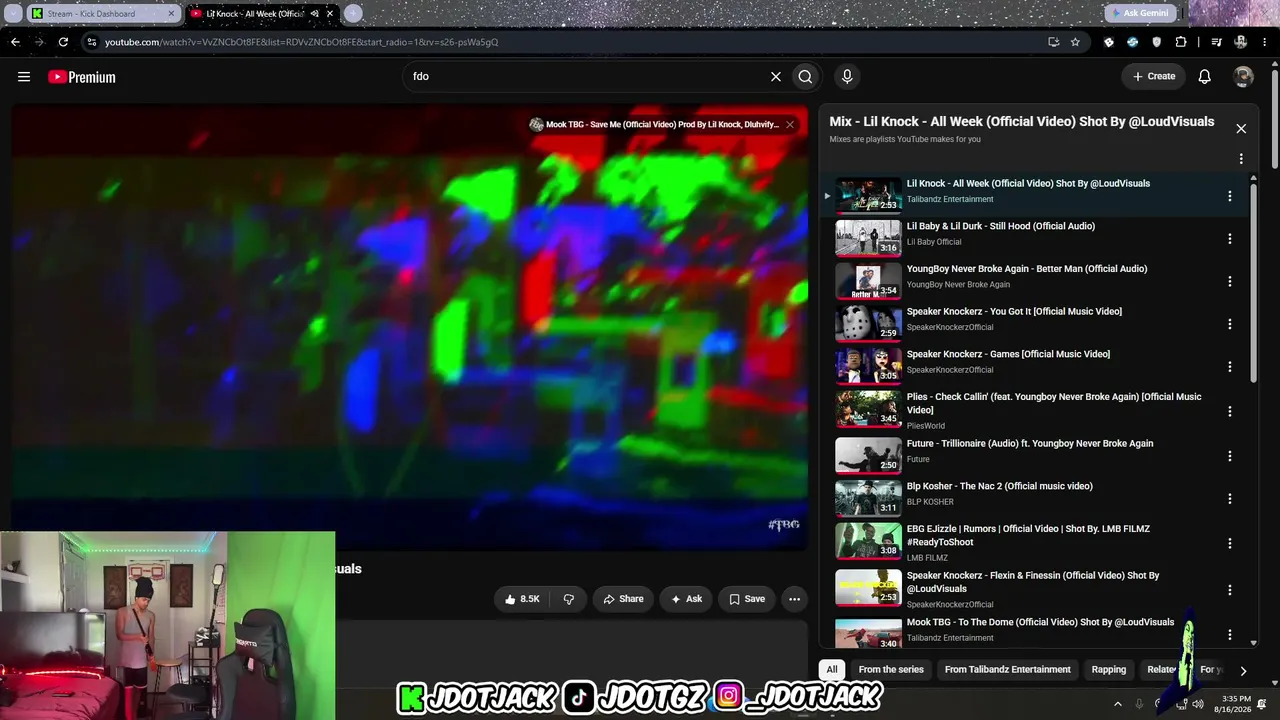Start voice search with the microphone
Image resolution: width=1280 pixels, height=720 pixels.
(x=847, y=76)
